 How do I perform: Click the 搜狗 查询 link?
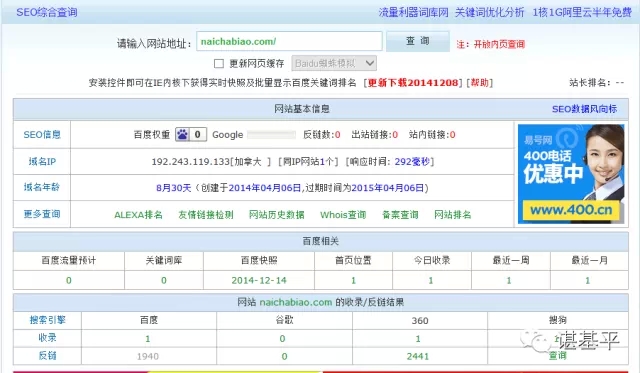[x=558, y=355]
